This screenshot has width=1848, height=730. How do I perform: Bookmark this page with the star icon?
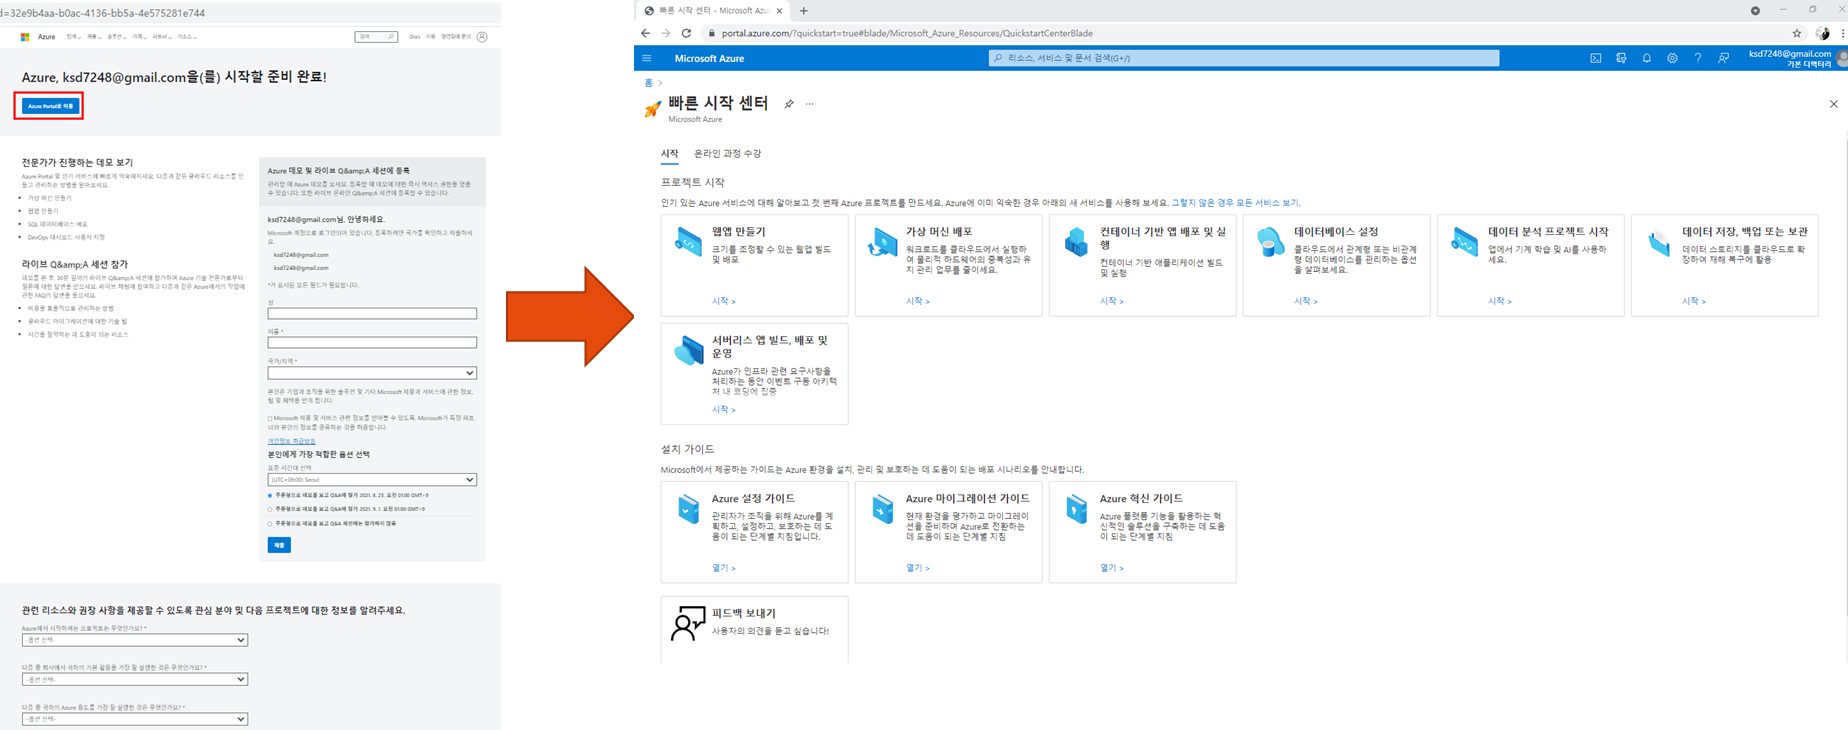(x=1797, y=33)
